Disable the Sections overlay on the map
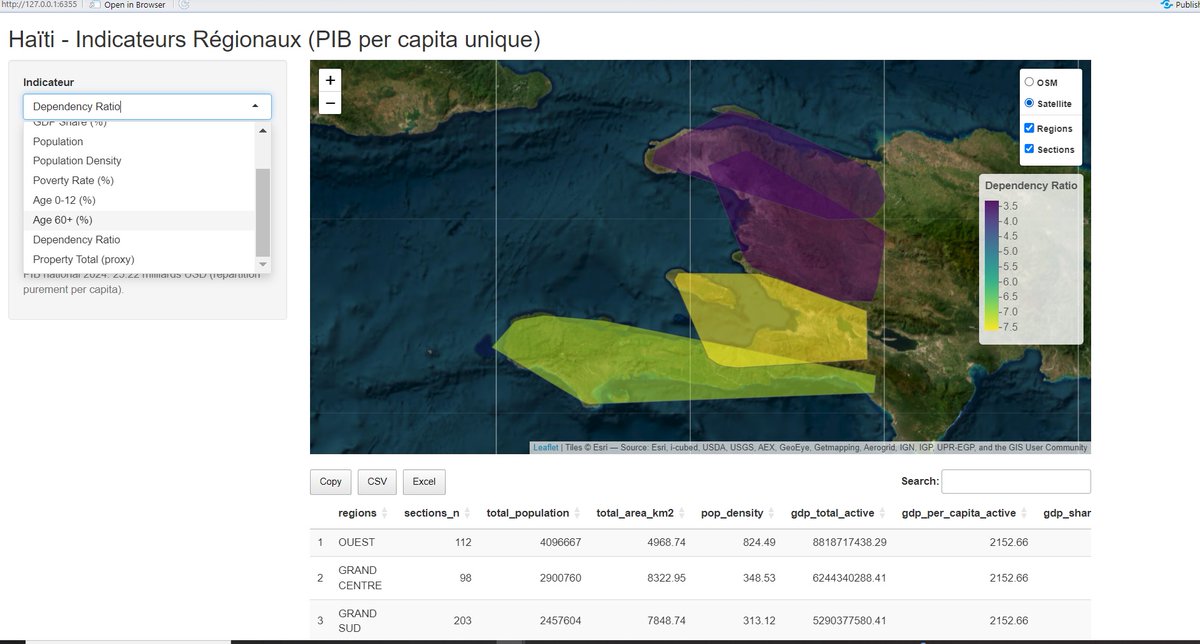This screenshot has width=1200, height=644. coord(1029,149)
